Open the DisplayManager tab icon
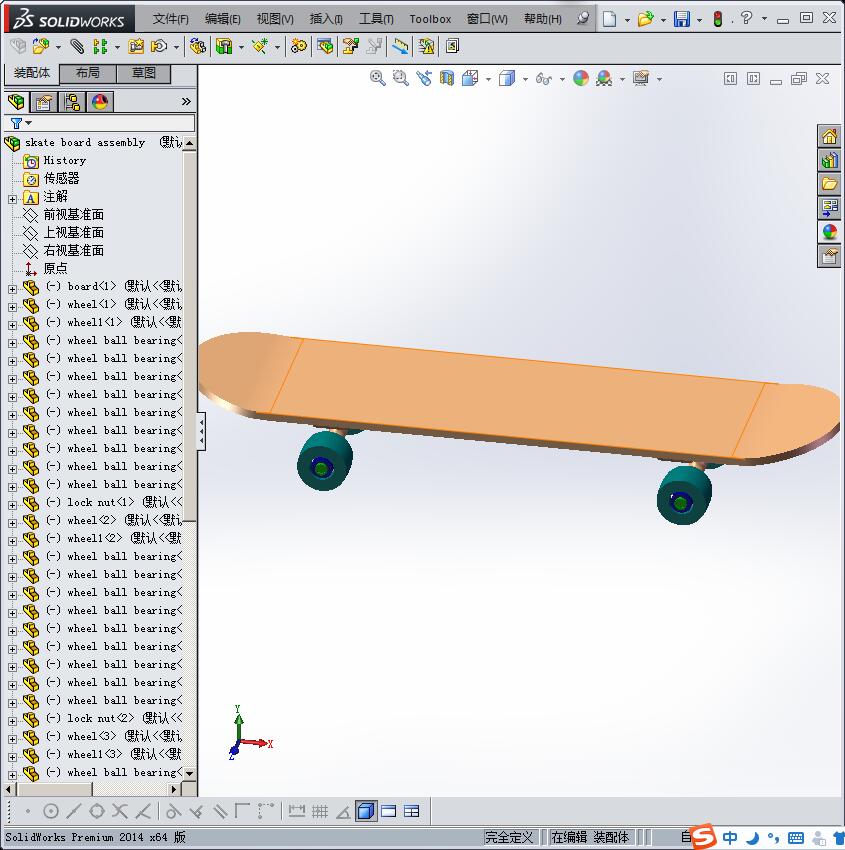Screen dimensions: 845x850 pyautogui.click(x=100, y=102)
